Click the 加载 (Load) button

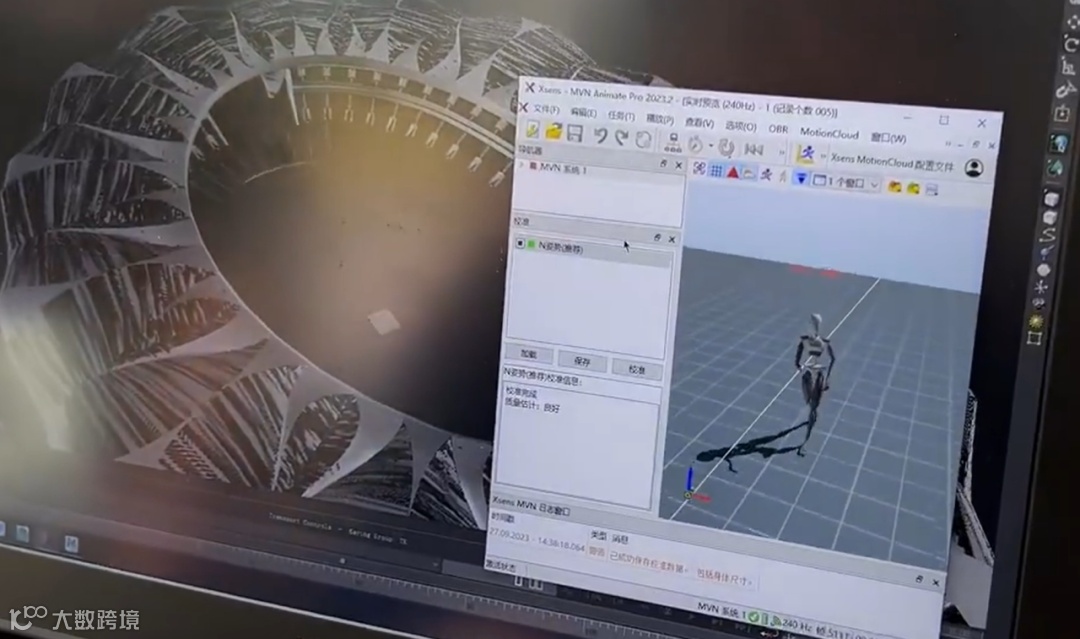click(528, 355)
